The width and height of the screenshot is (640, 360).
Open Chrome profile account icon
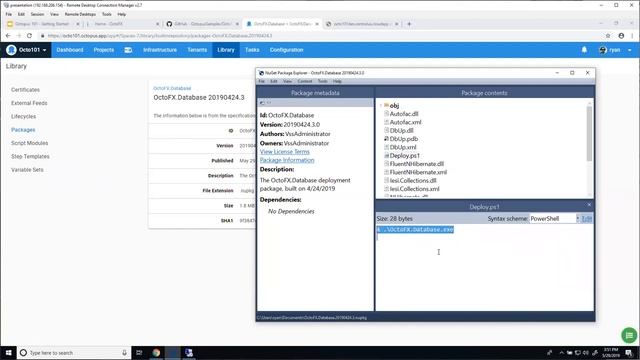(x=621, y=36)
